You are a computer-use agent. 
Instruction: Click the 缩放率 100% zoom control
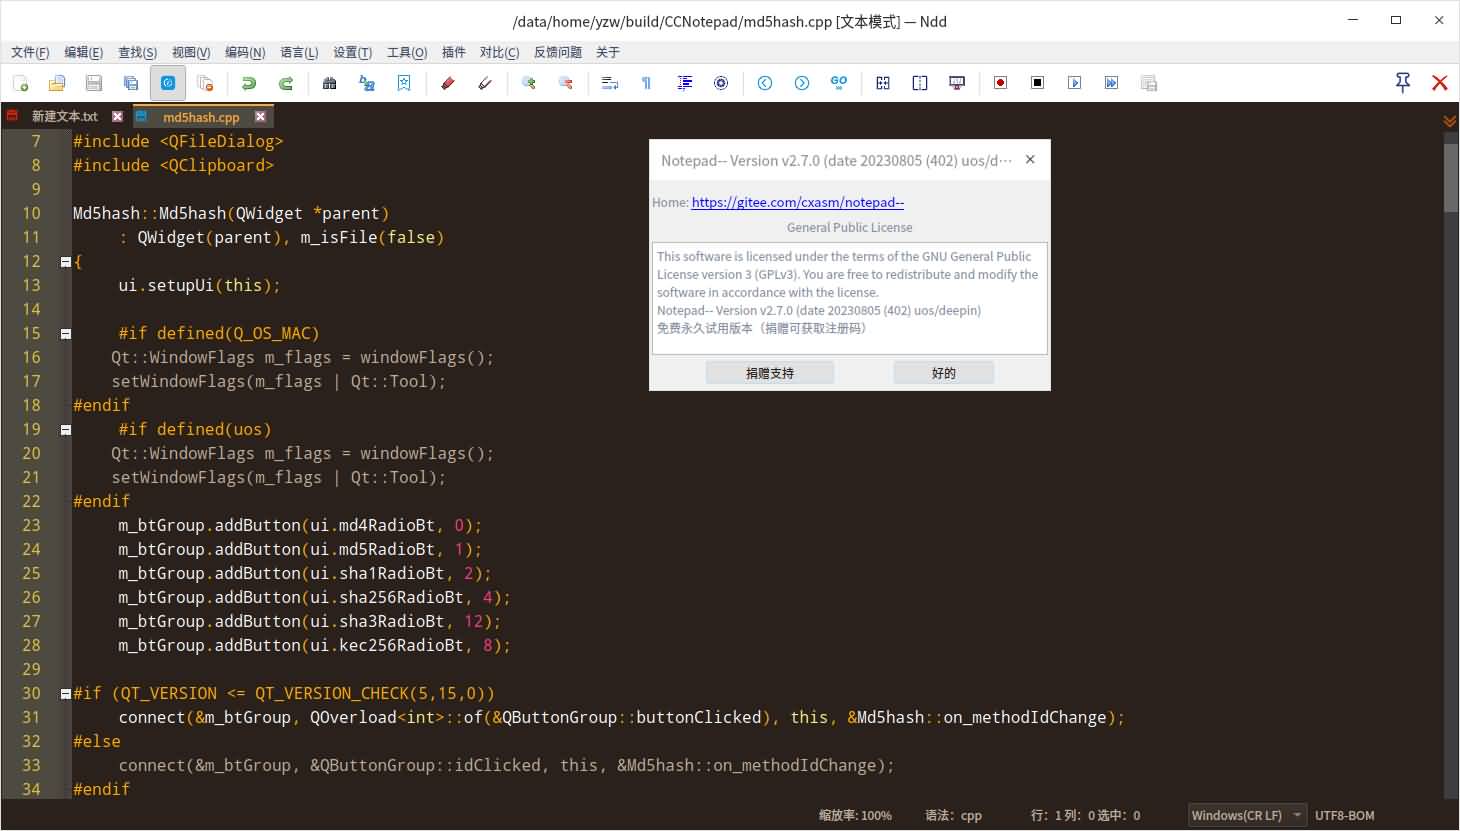(x=855, y=815)
